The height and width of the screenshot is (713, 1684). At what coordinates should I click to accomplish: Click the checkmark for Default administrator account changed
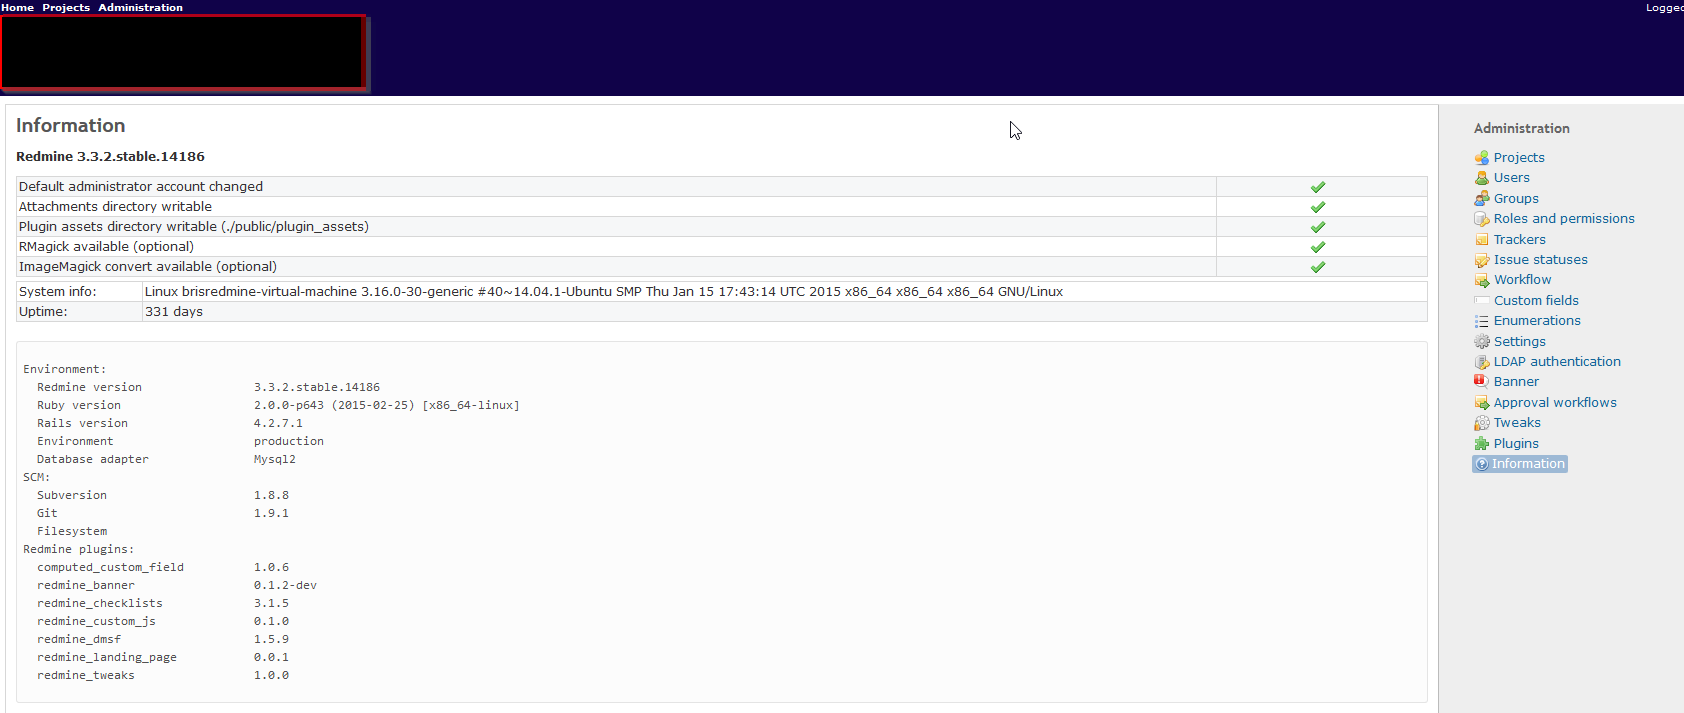(1318, 187)
